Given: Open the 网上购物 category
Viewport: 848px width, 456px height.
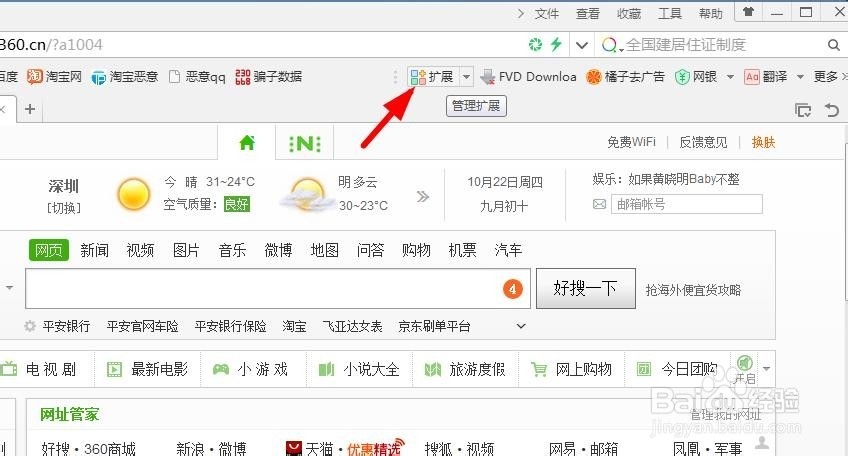Looking at the screenshot, I should pyautogui.click(x=571, y=369).
